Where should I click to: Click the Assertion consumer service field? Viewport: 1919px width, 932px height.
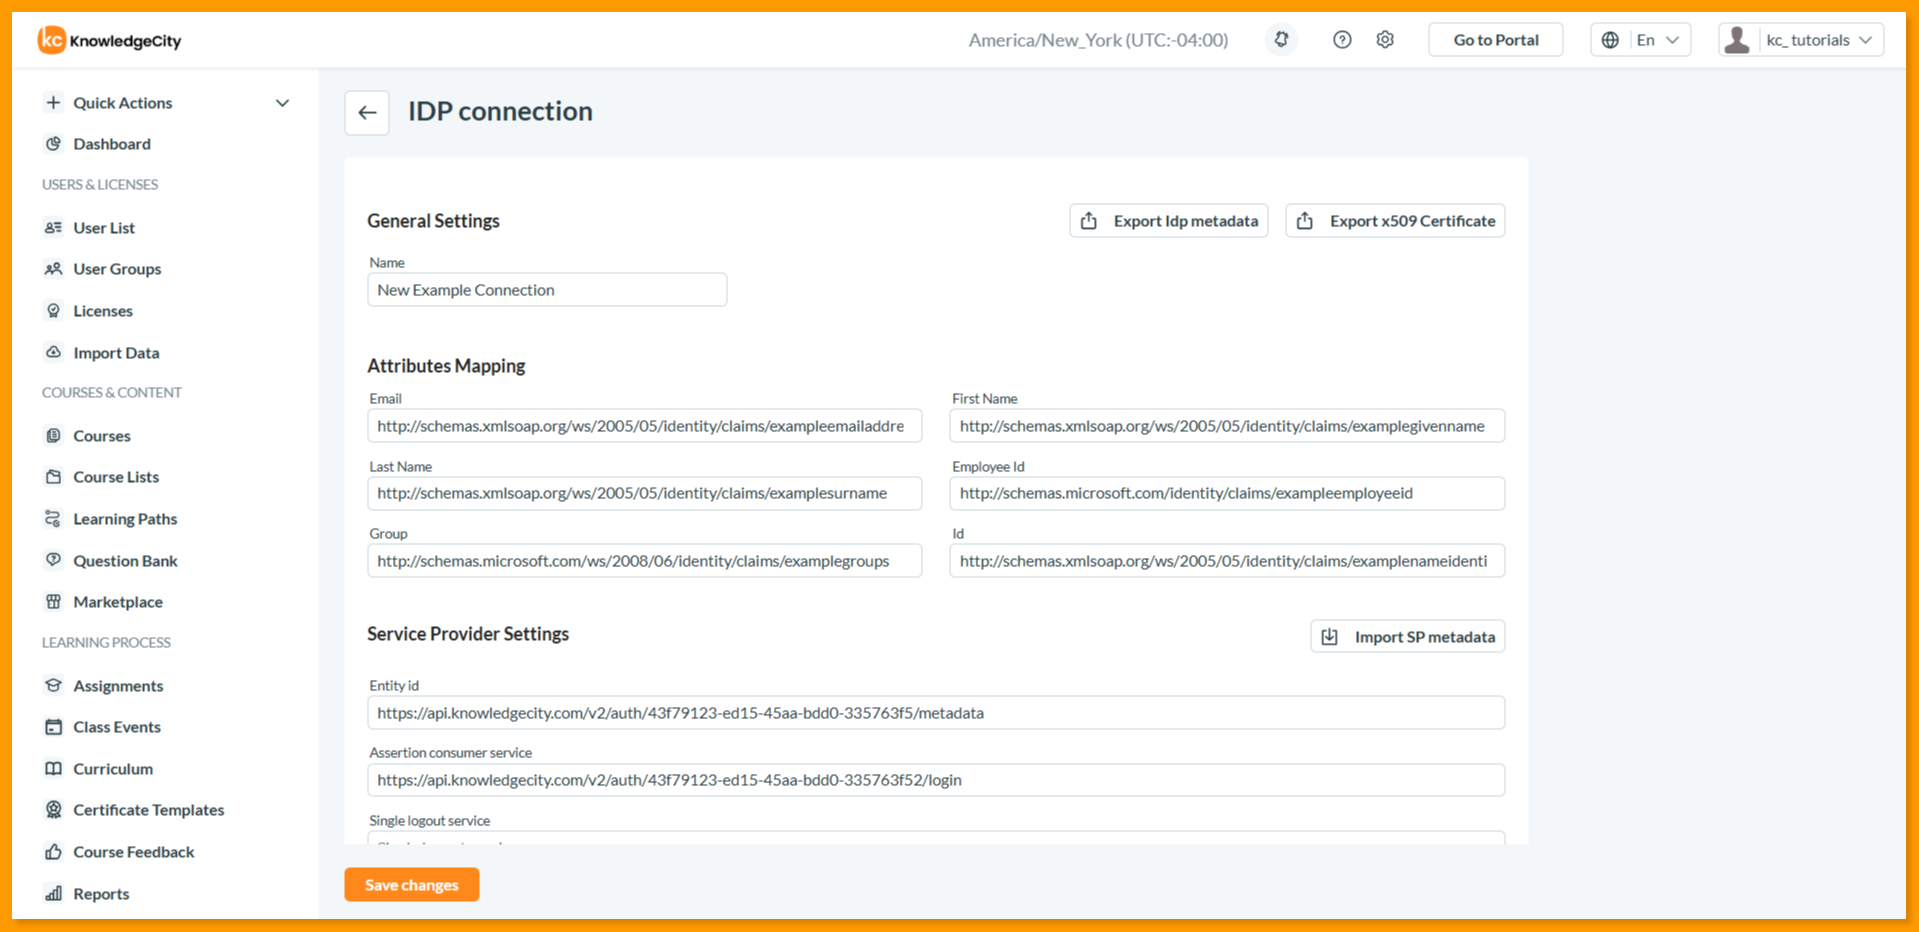click(x=936, y=780)
